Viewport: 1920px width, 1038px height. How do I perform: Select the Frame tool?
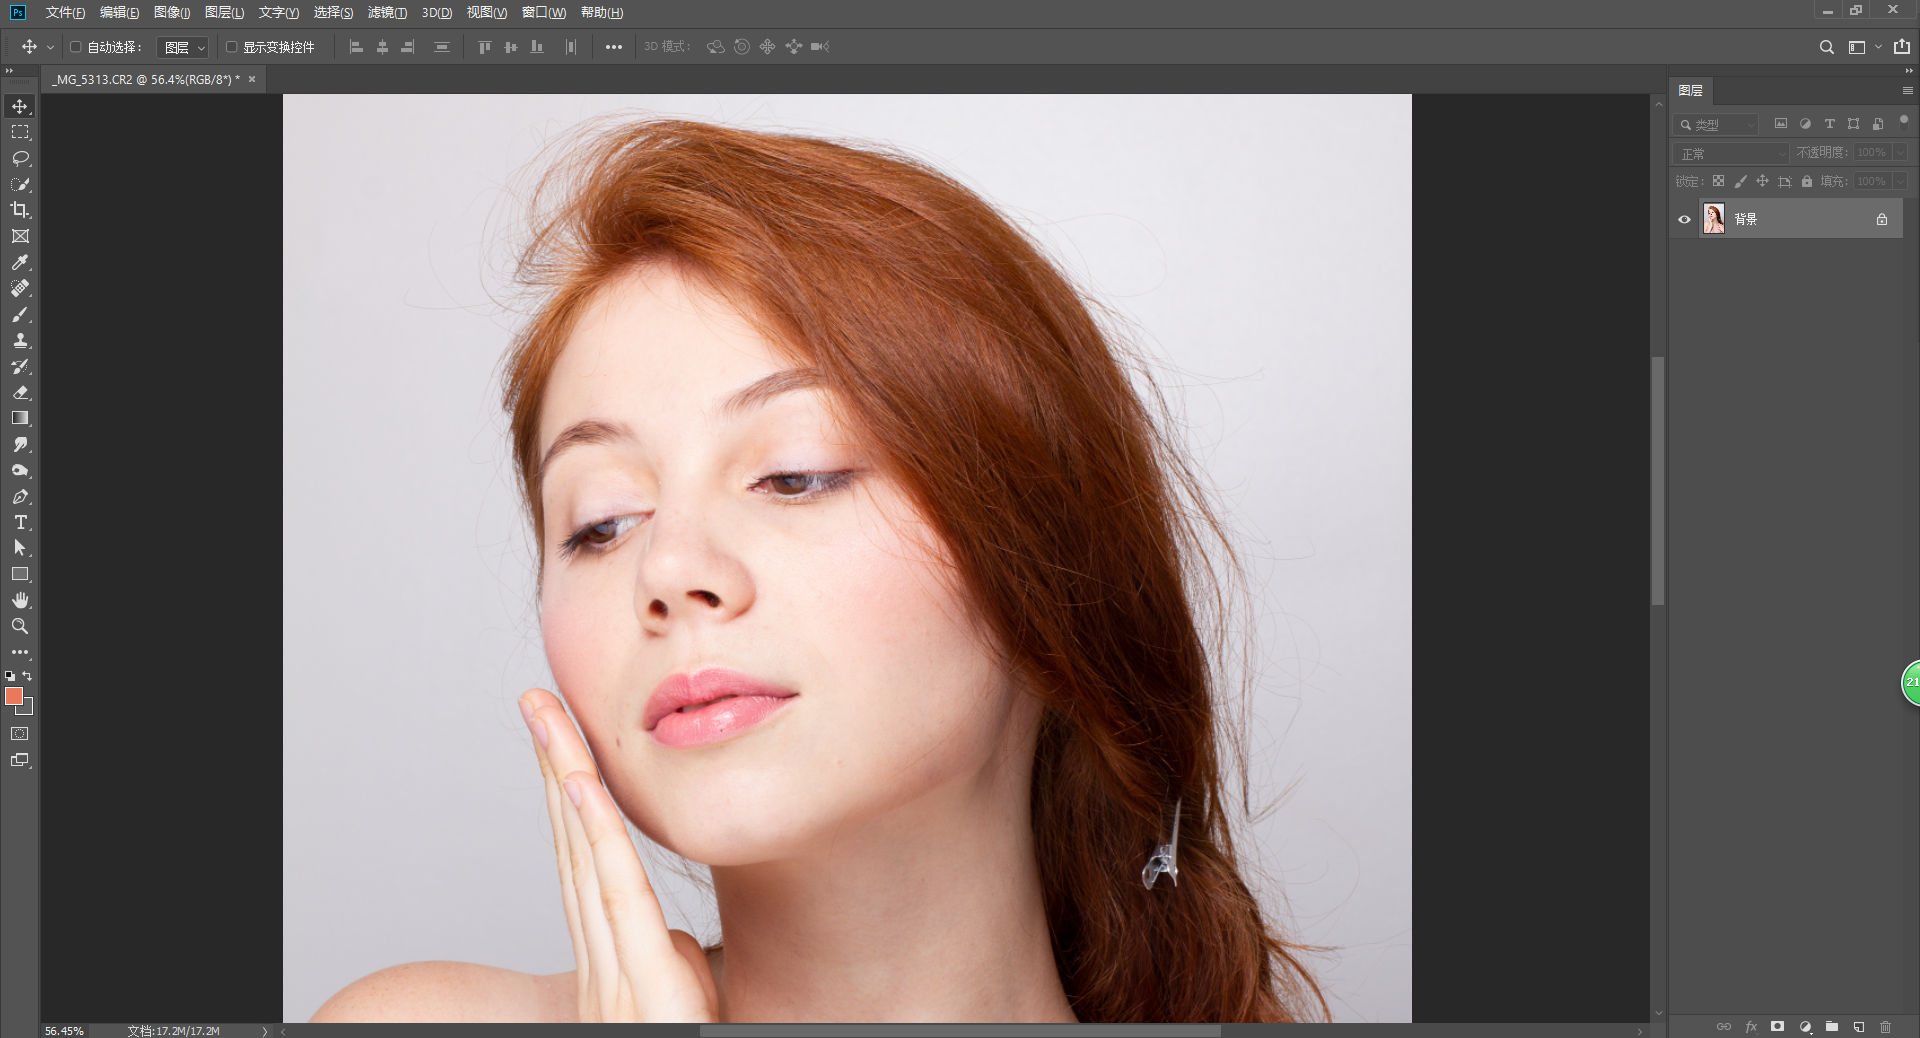(x=20, y=236)
